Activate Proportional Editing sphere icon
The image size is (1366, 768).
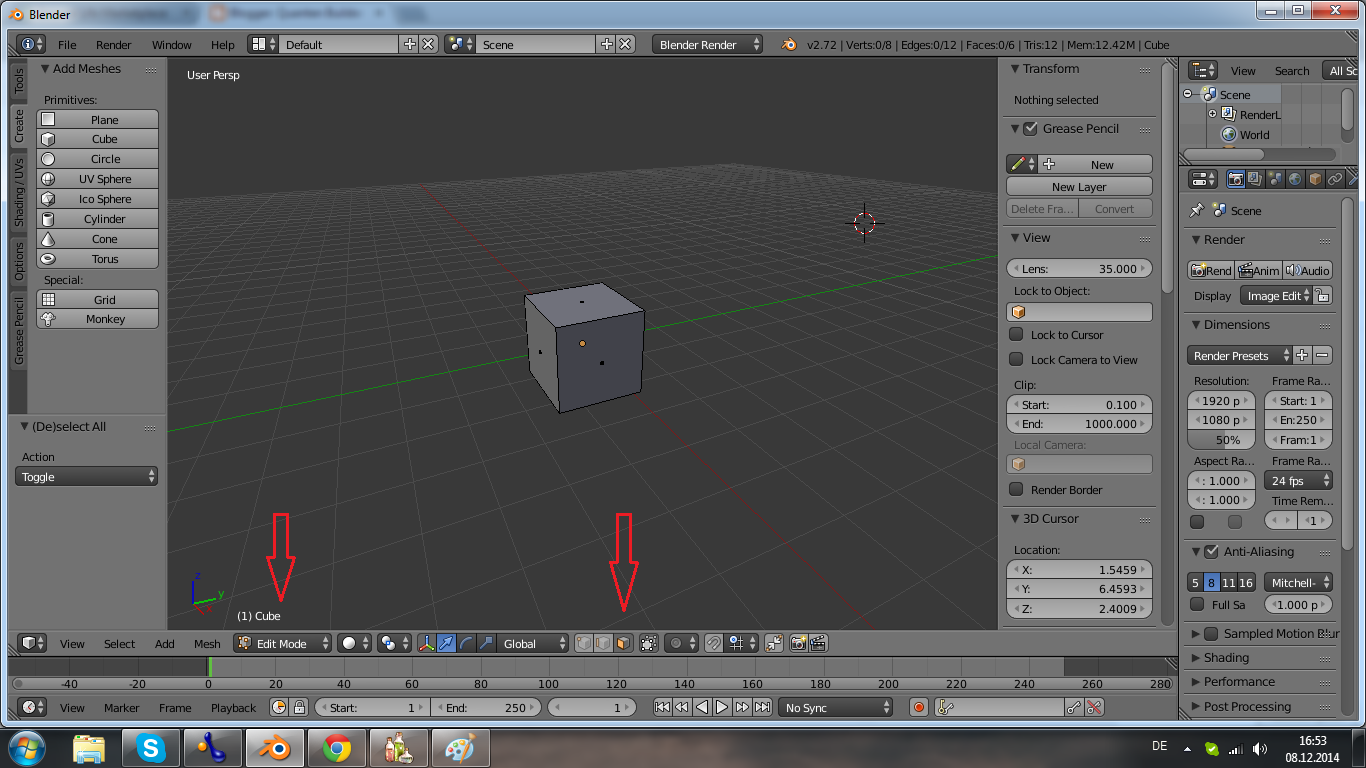pos(676,643)
